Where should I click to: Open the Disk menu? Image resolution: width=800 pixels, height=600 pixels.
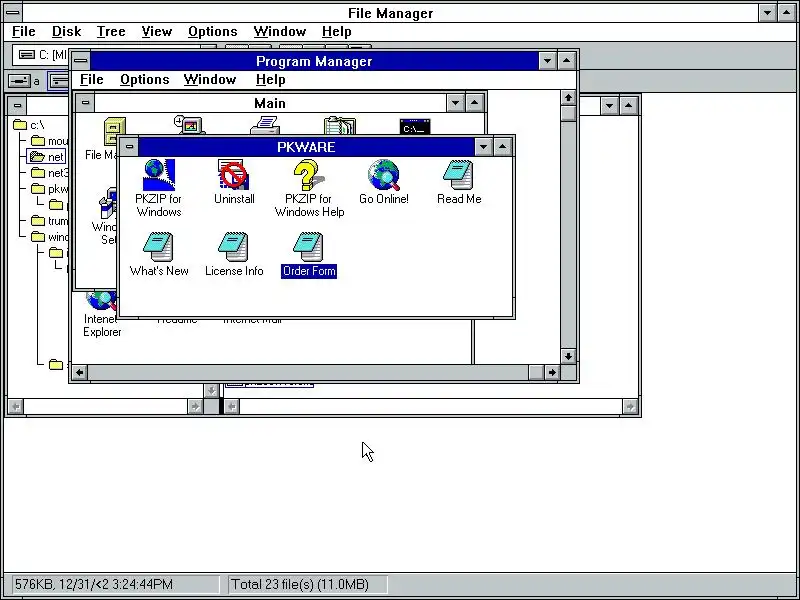click(66, 32)
